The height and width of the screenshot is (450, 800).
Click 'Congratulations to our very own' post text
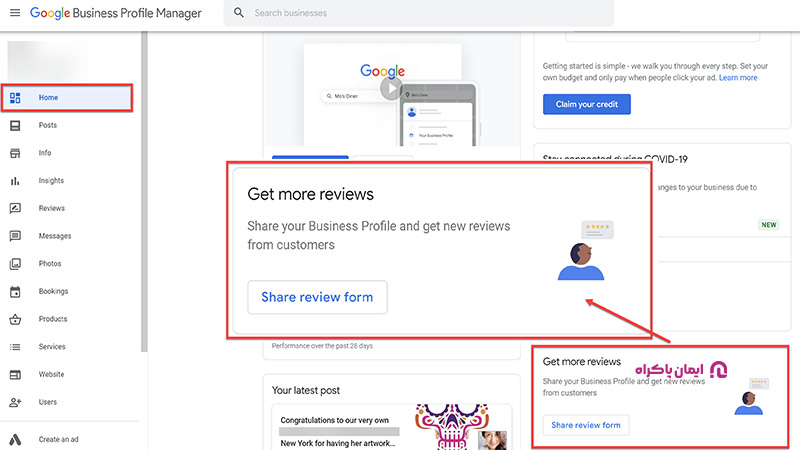[x=335, y=420]
